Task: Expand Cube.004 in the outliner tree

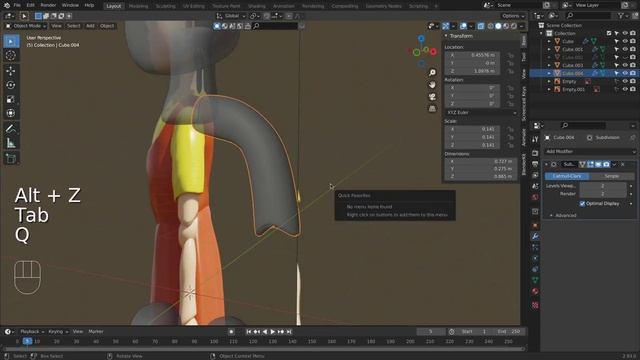Action: tap(549, 73)
